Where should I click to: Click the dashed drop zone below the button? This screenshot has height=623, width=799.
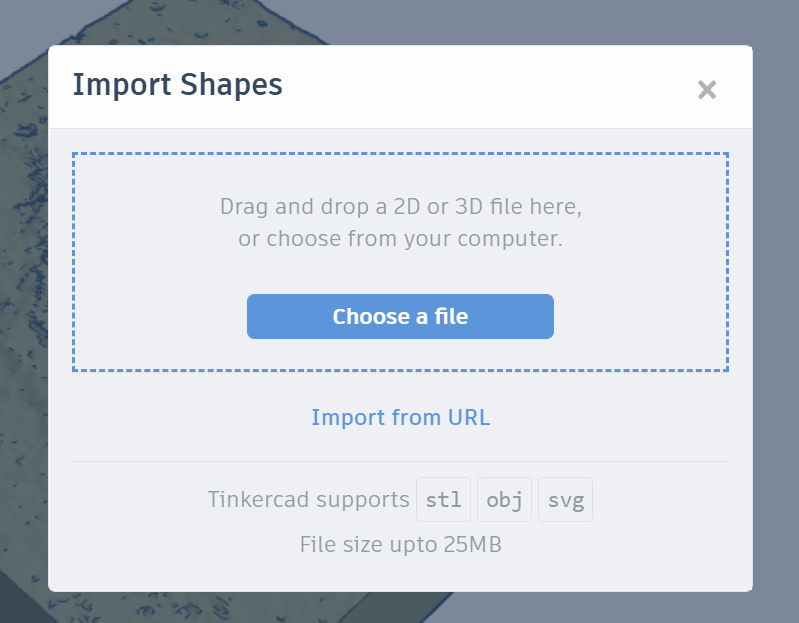pyautogui.click(x=401, y=355)
